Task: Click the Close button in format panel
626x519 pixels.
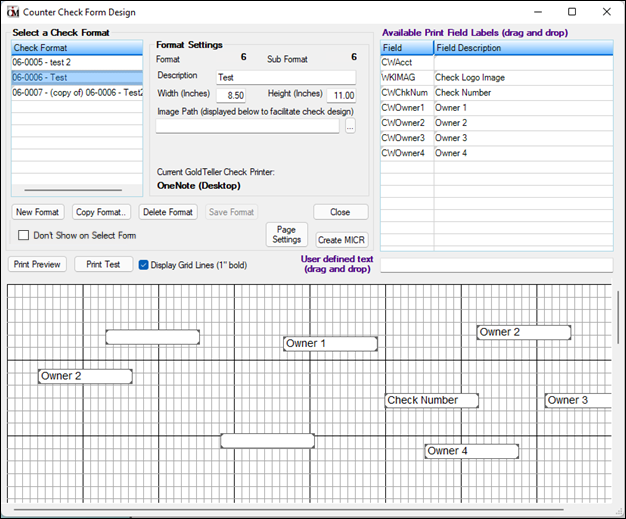Action: coord(341,212)
